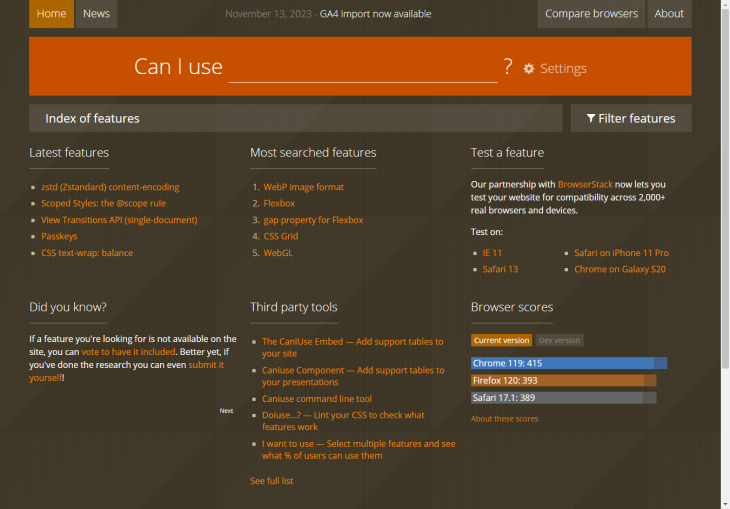Expand the Index of features bar
This screenshot has height=509, width=730.
pyautogui.click(x=296, y=118)
